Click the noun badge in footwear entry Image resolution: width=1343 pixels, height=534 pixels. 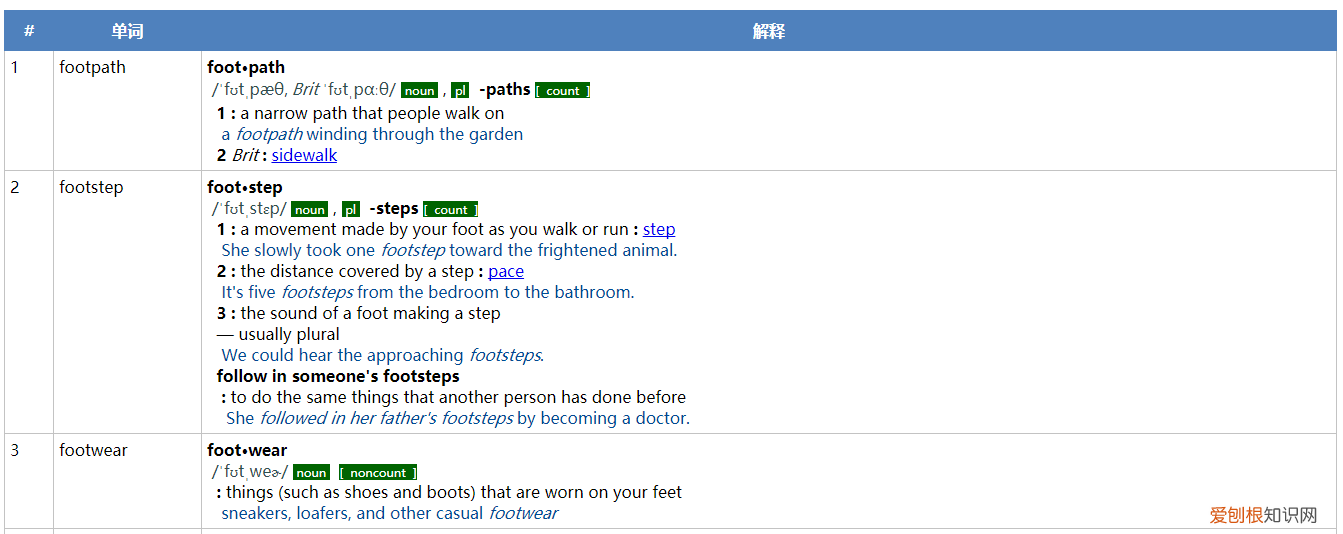311,473
